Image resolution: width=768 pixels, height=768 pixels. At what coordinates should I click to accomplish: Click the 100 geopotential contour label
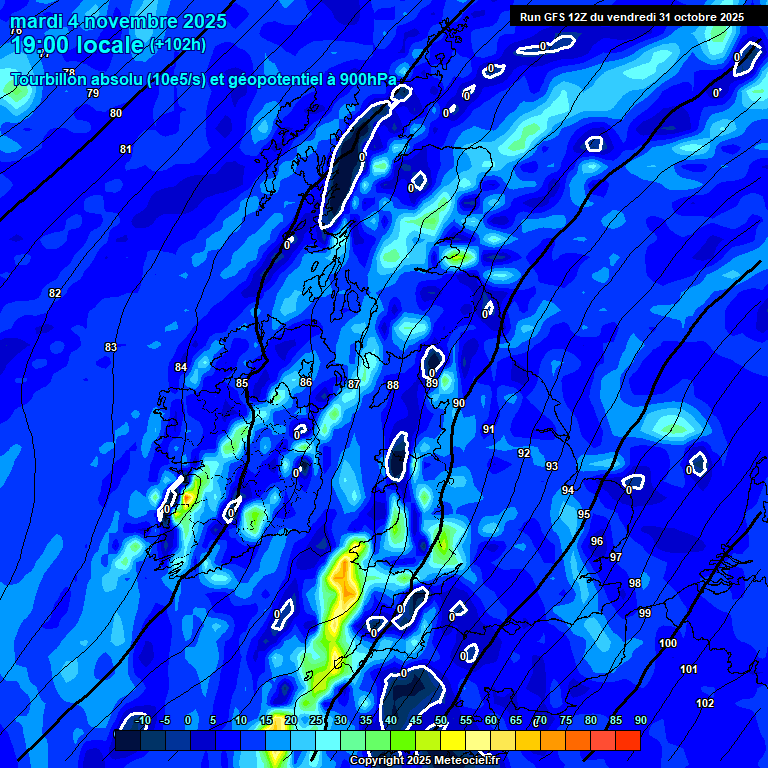pyautogui.click(x=668, y=643)
